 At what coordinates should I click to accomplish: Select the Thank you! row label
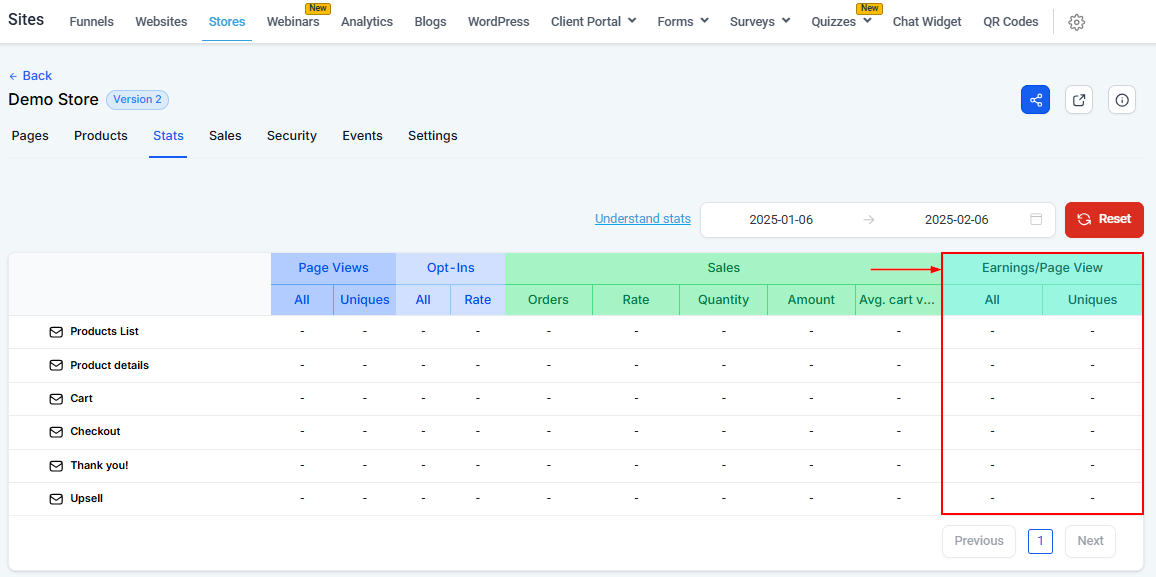point(100,466)
